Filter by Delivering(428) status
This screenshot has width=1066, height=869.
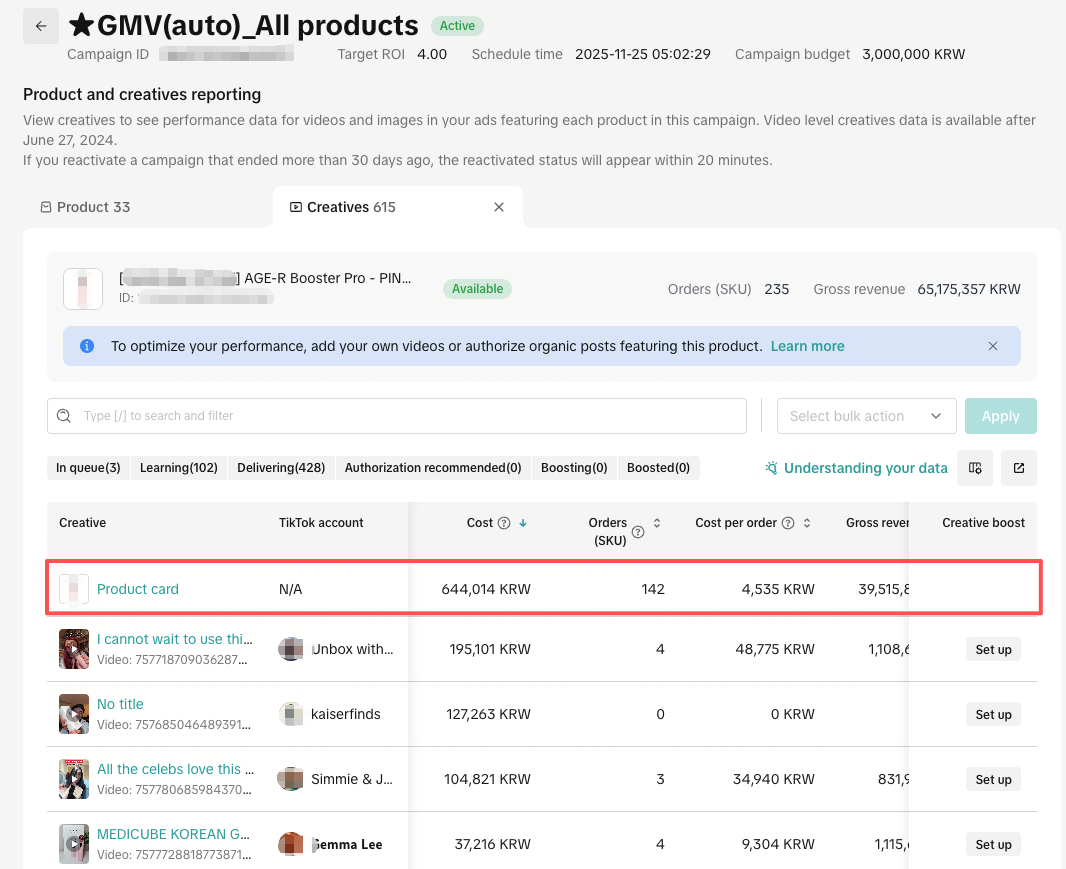click(281, 468)
